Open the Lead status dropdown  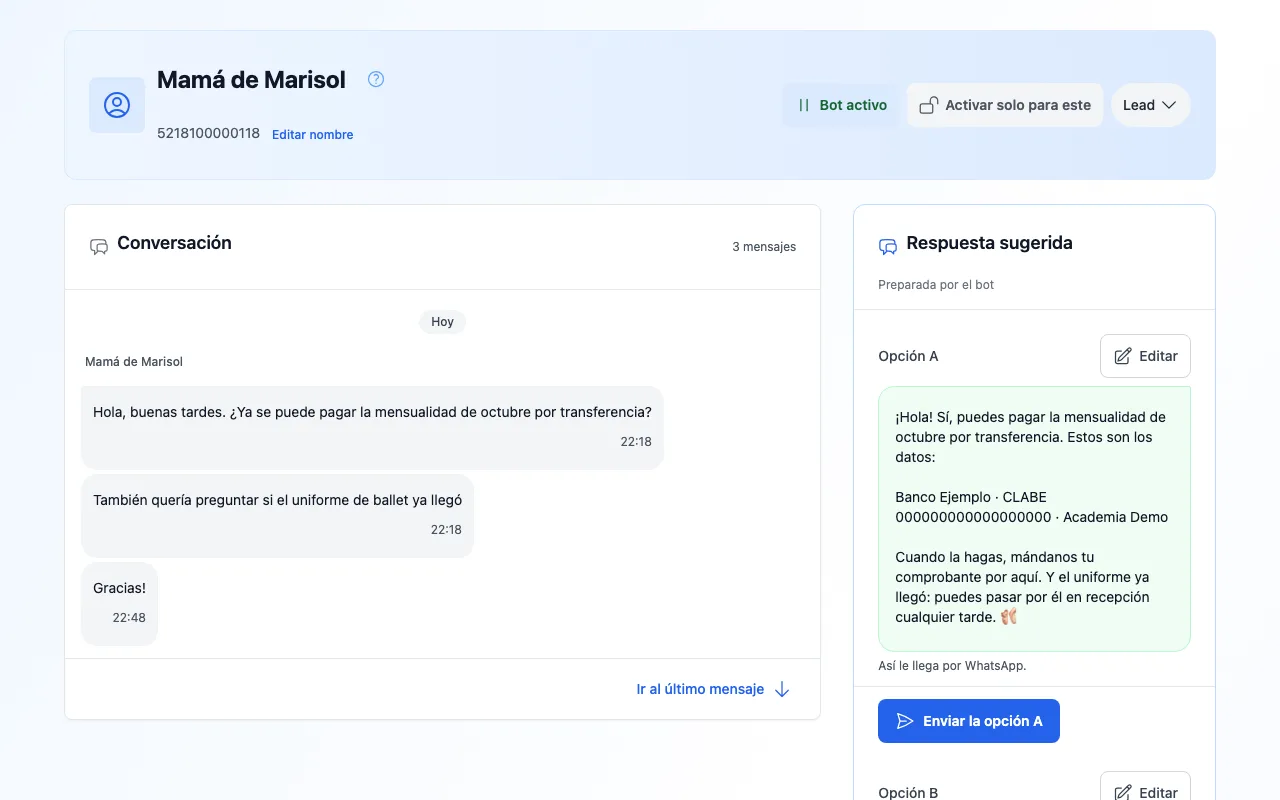click(x=1150, y=105)
